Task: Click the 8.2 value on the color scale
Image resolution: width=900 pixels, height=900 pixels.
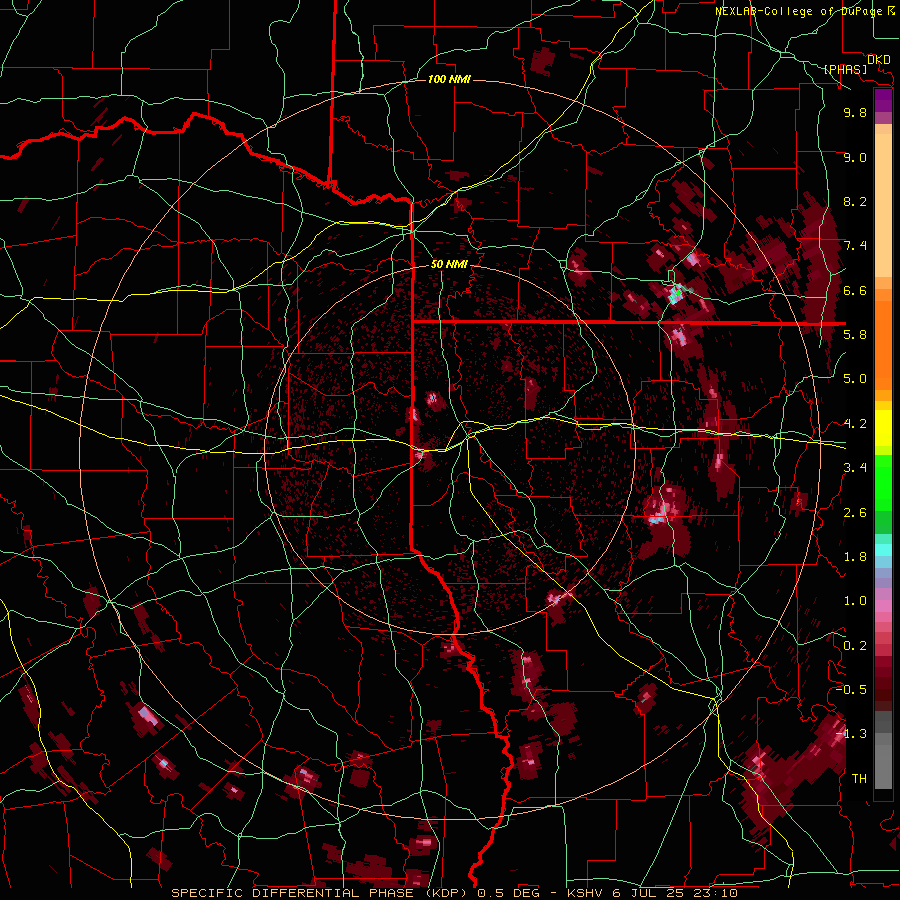Action: coord(855,201)
